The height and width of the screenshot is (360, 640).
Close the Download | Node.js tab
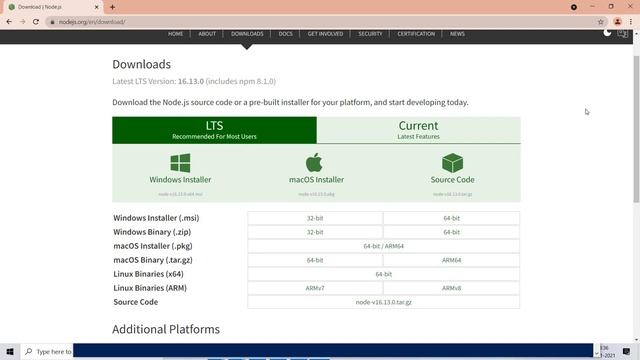[97, 7]
